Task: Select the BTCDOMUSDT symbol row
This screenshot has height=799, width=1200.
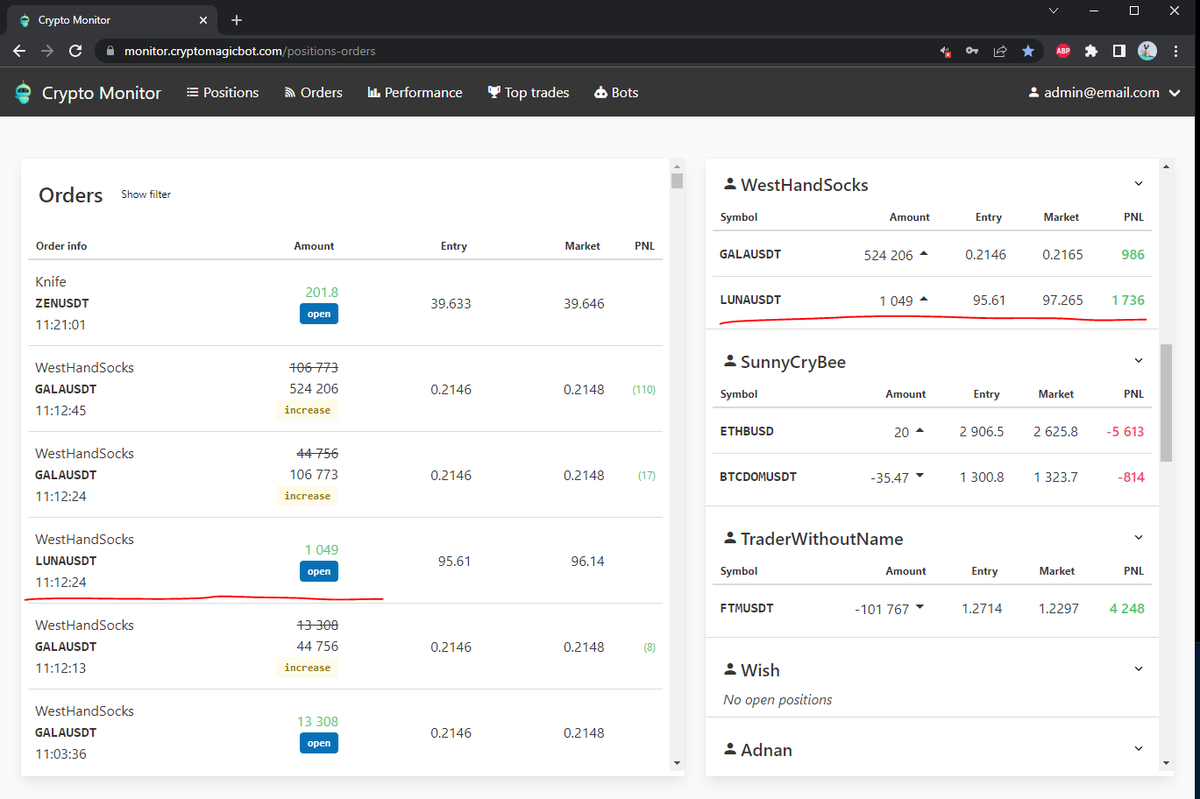Action: coord(932,477)
